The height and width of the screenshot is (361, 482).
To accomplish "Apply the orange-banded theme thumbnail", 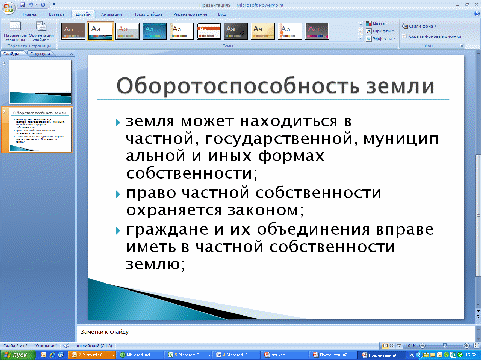I will [209, 31].
